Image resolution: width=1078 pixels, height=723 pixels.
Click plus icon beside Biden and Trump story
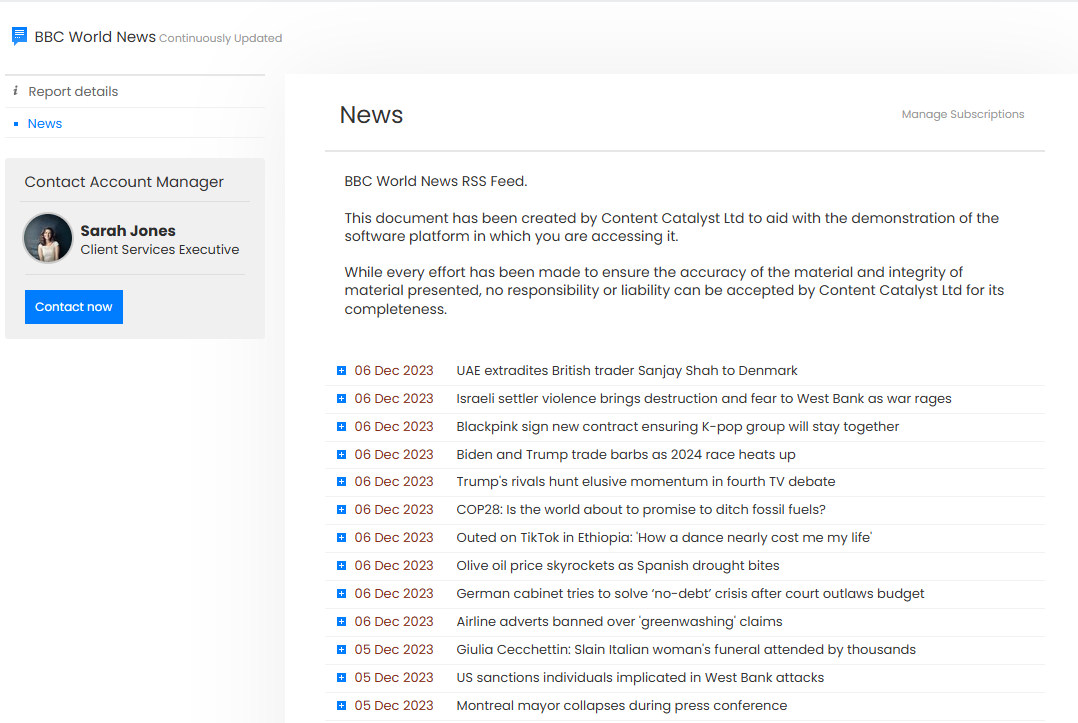click(341, 455)
